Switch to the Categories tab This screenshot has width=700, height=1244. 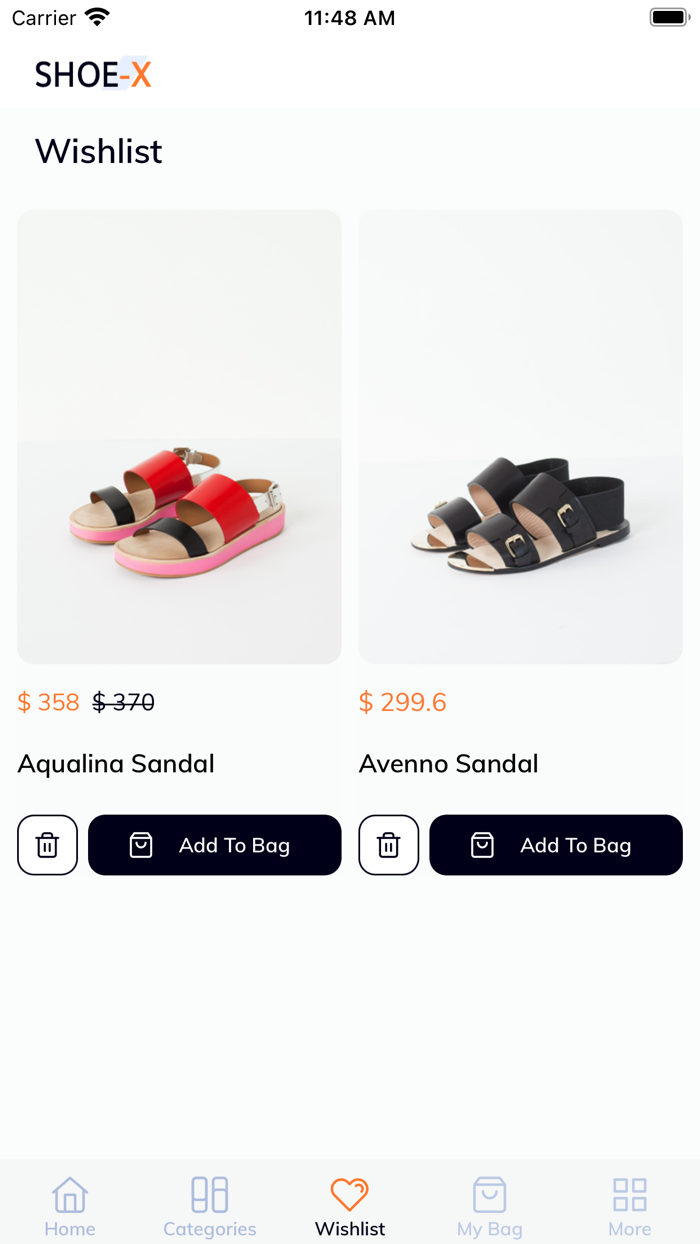(x=209, y=1203)
